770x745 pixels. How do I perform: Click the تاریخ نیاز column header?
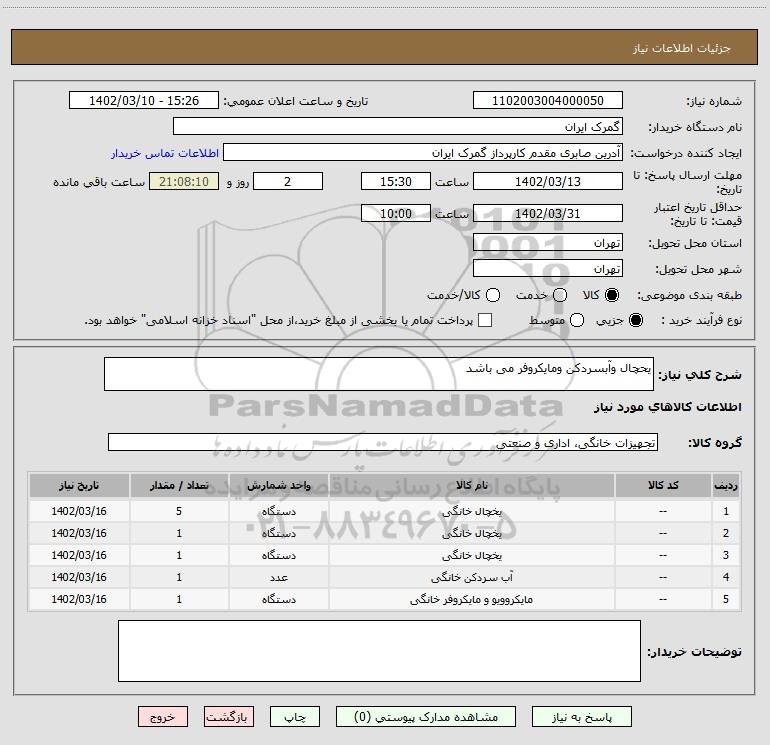click(79, 486)
